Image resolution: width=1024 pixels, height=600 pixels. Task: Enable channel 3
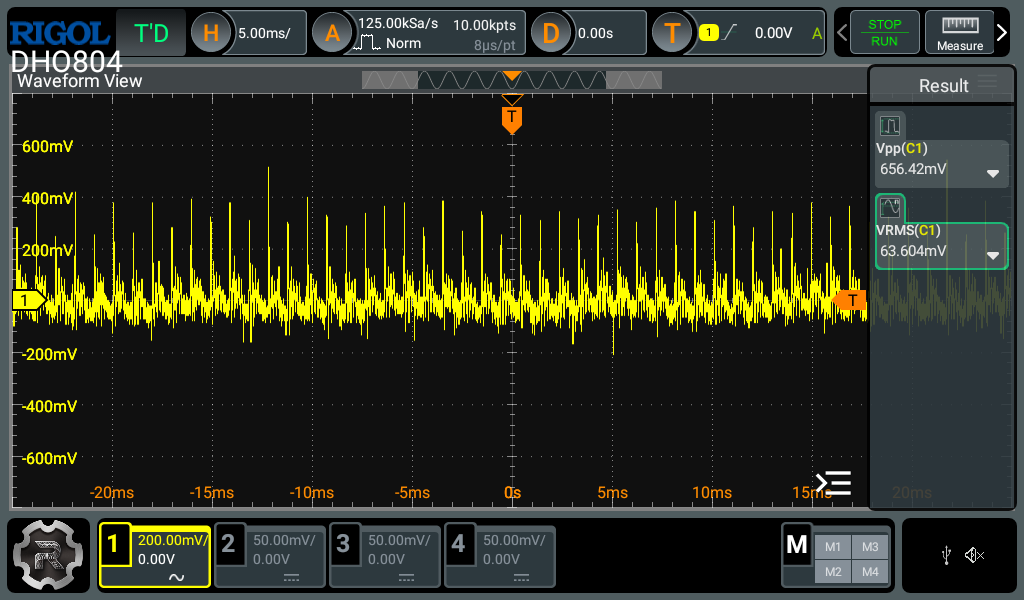tap(385, 556)
